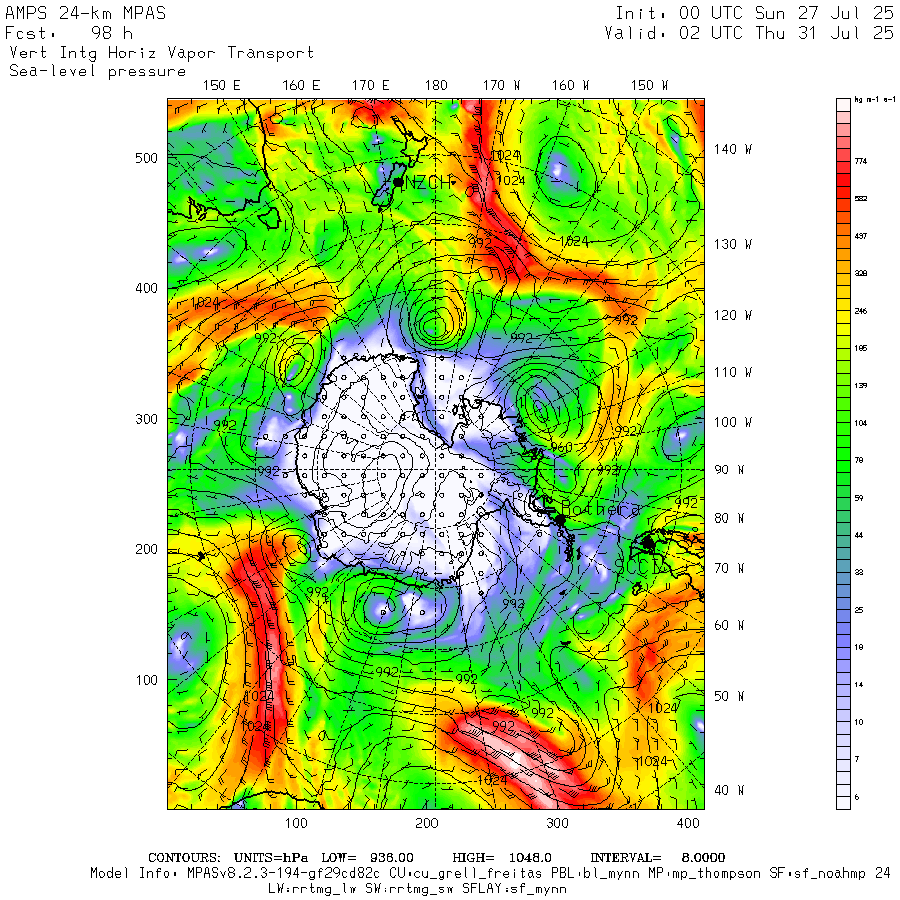Click the 'CU:cu_grell_freitas' model option text
Screen dimensions: 900x900
[465, 874]
